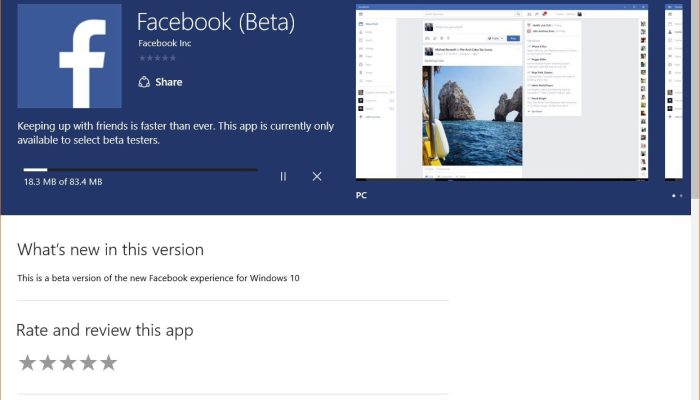Rate the app three stars
The width and height of the screenshot is (700, 400).
click(x=68, y=363)
